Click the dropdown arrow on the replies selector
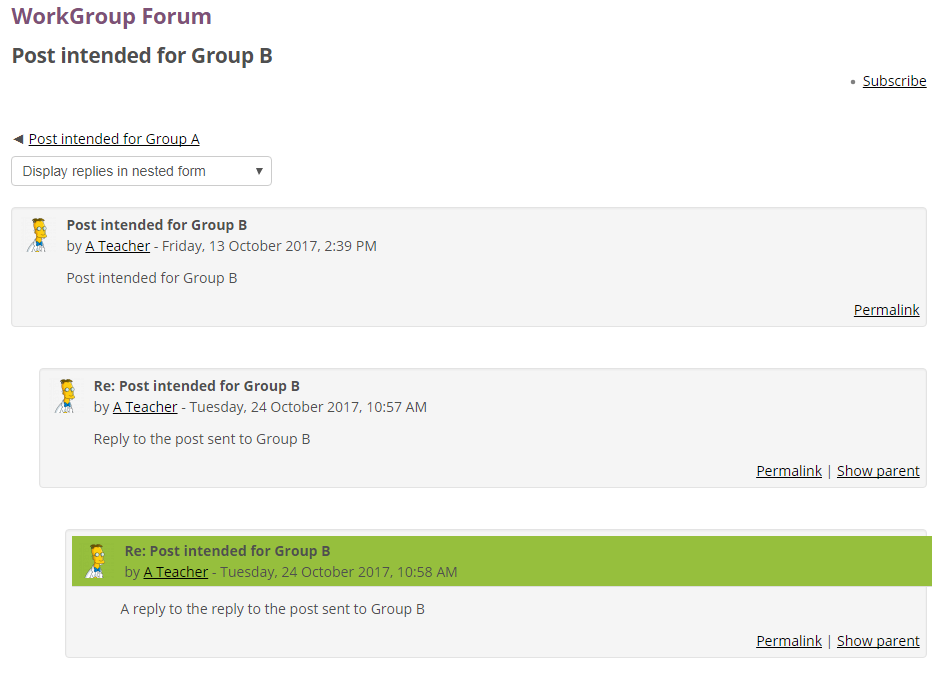This screenshot has width=939, height=681. (x=259, y=171)
